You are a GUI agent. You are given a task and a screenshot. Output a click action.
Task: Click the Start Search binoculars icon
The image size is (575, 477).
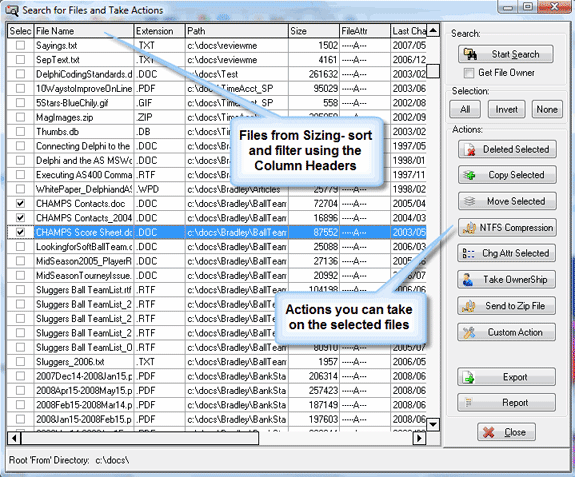[x=470, y=54]
